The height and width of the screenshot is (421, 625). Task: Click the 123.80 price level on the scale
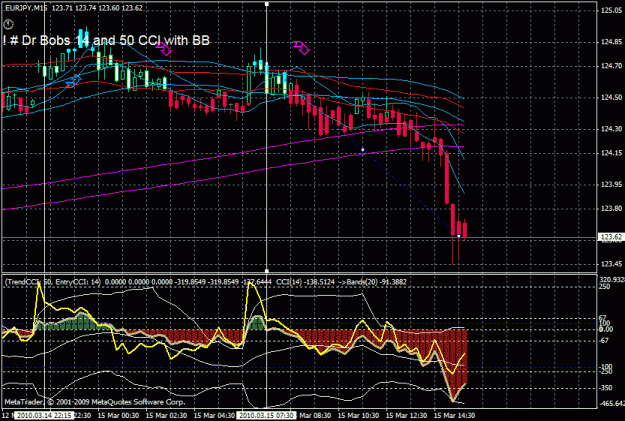tap(611, 209)
